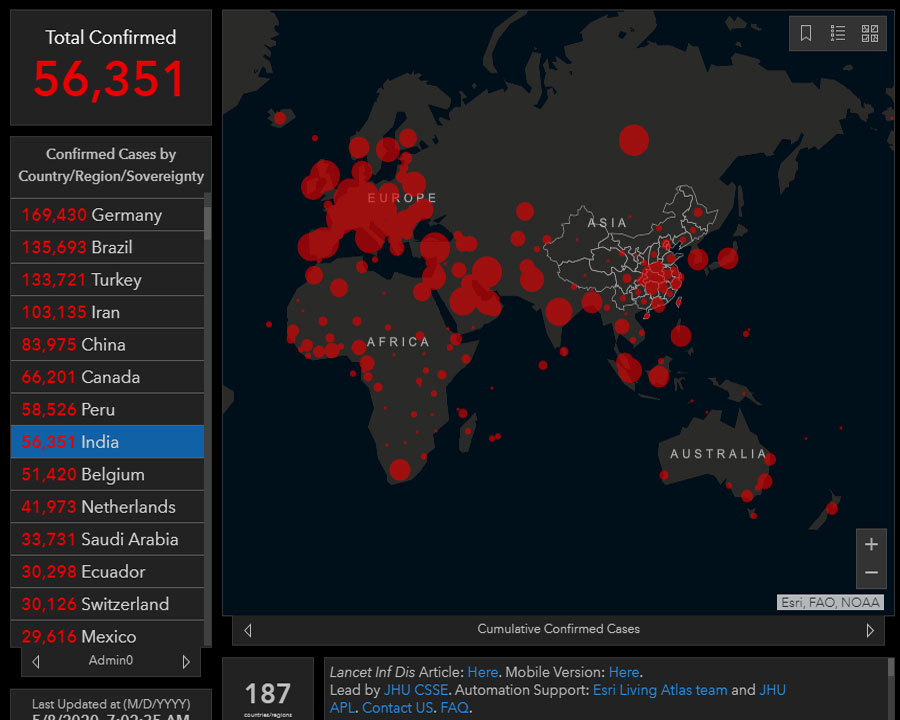Select Belgium in the country list

click(x=107, y=474)
